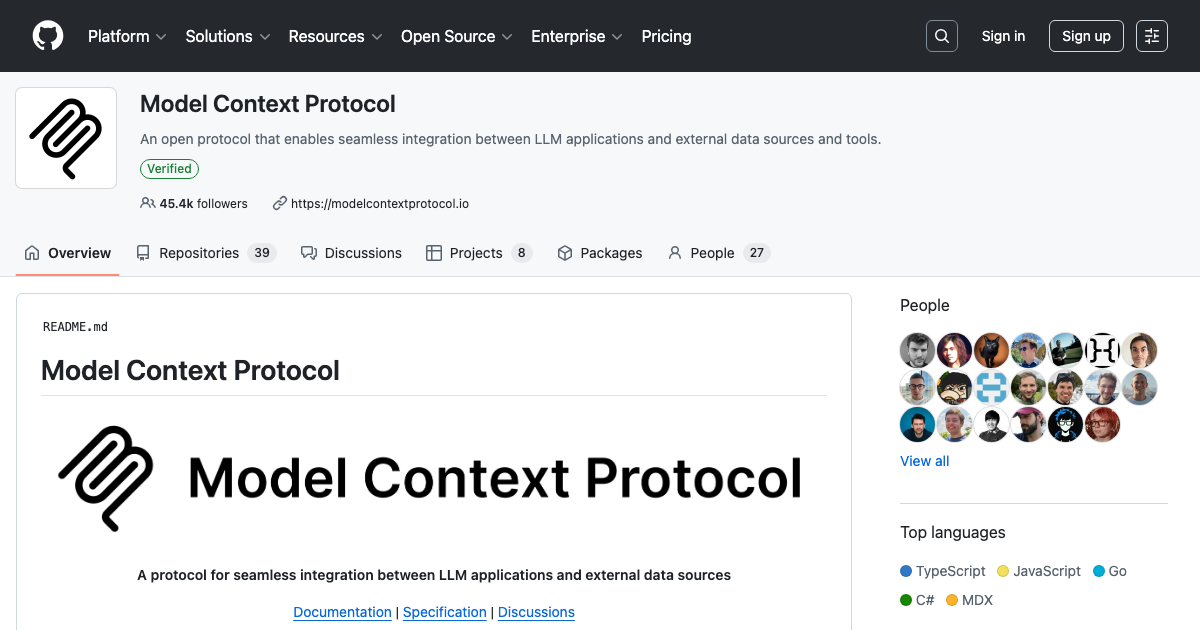Image resolution: width=1200 pixels, height=630 pixels.
Task: Open the appearance settings icon top right
Action: coord(1151,36)
